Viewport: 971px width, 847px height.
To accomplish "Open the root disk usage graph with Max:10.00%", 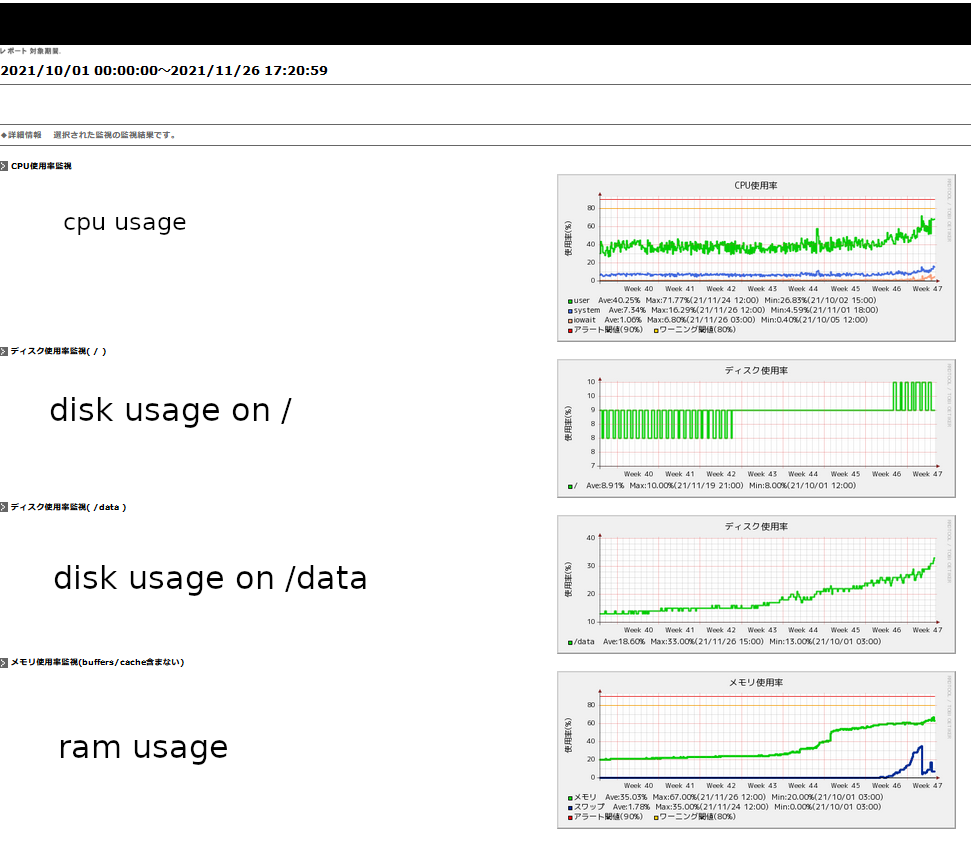I will (x=756, y=428).
